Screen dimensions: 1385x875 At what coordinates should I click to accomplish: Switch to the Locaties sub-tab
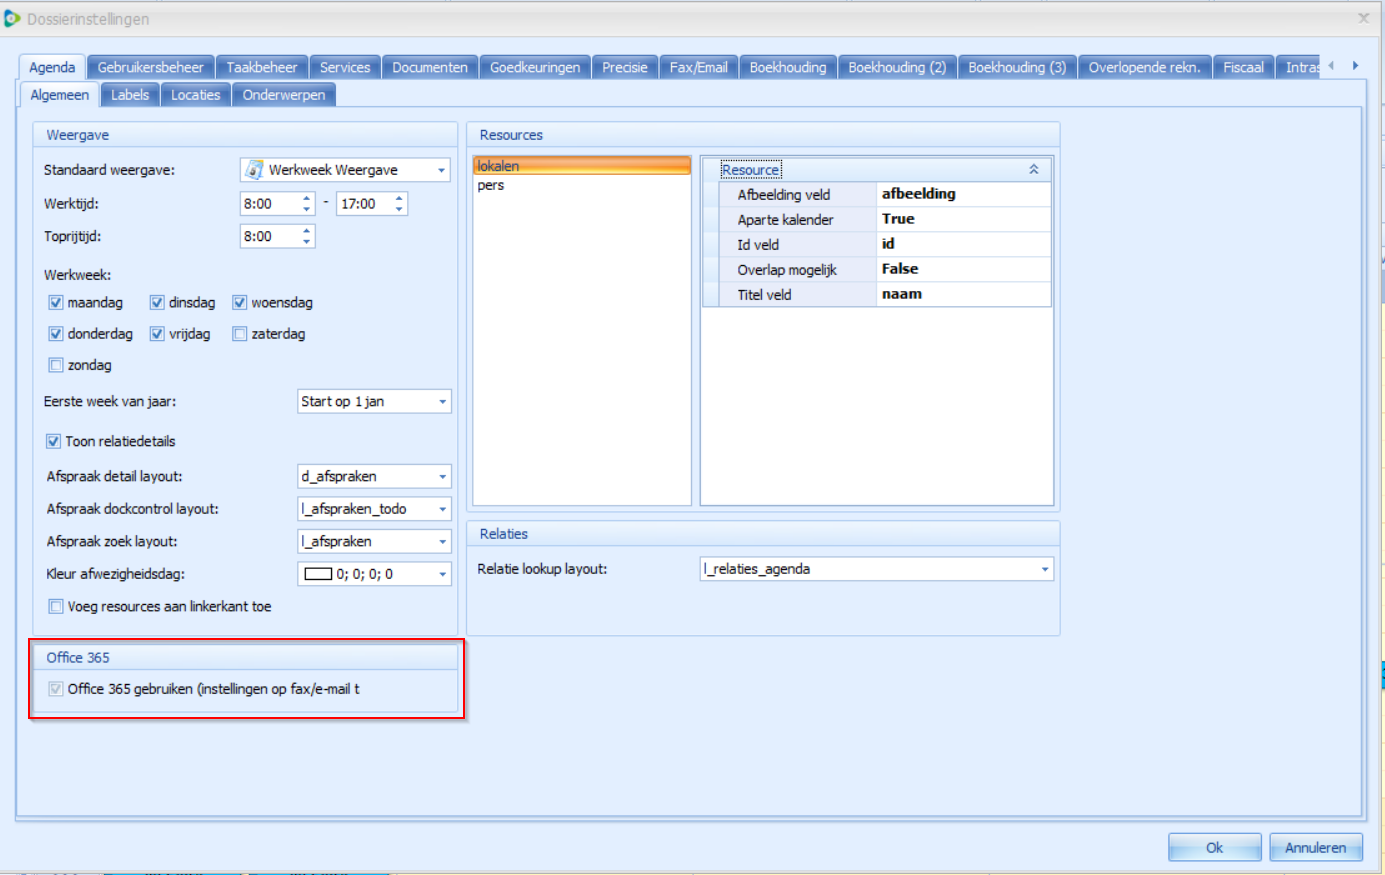(195, 95)
